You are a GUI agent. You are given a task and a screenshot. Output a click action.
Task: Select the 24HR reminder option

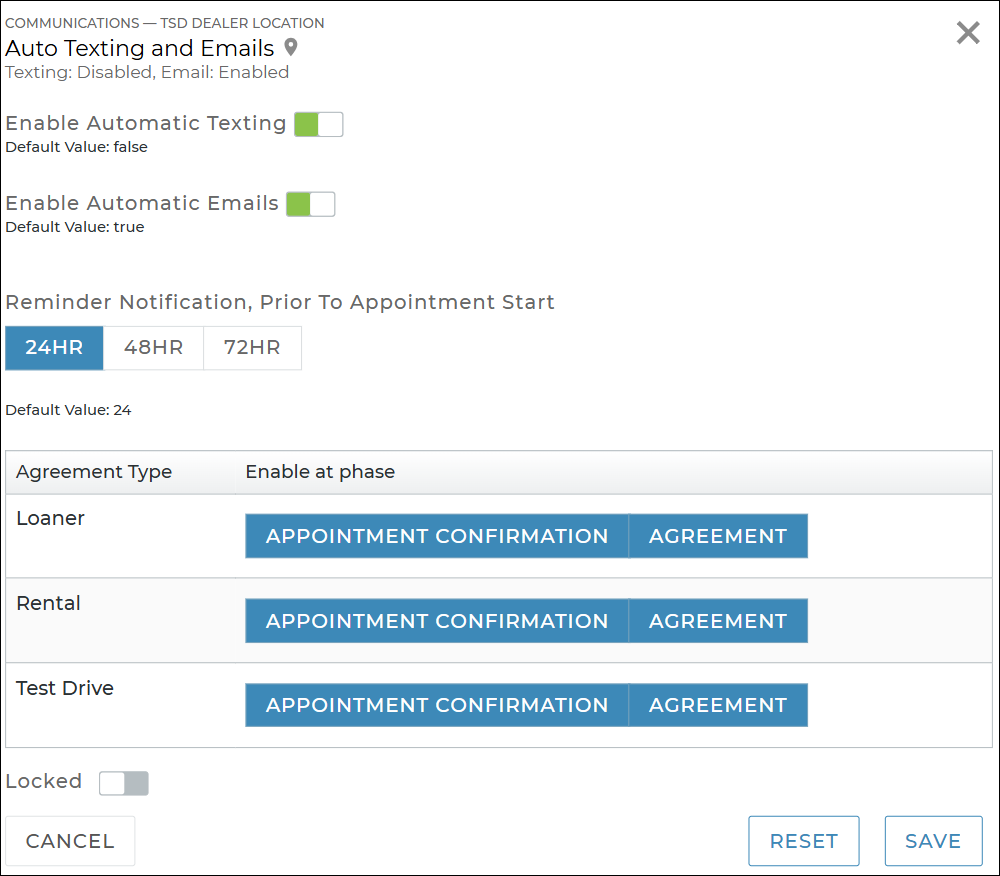click(54, 348)
